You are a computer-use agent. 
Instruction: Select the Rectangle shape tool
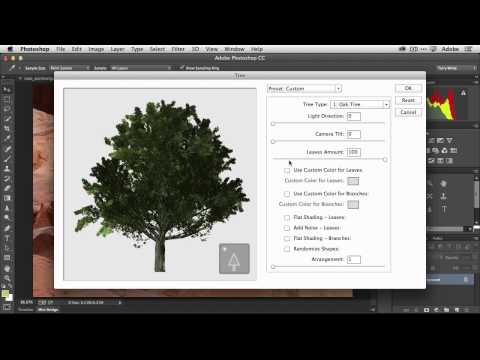(x=7, y=258)
